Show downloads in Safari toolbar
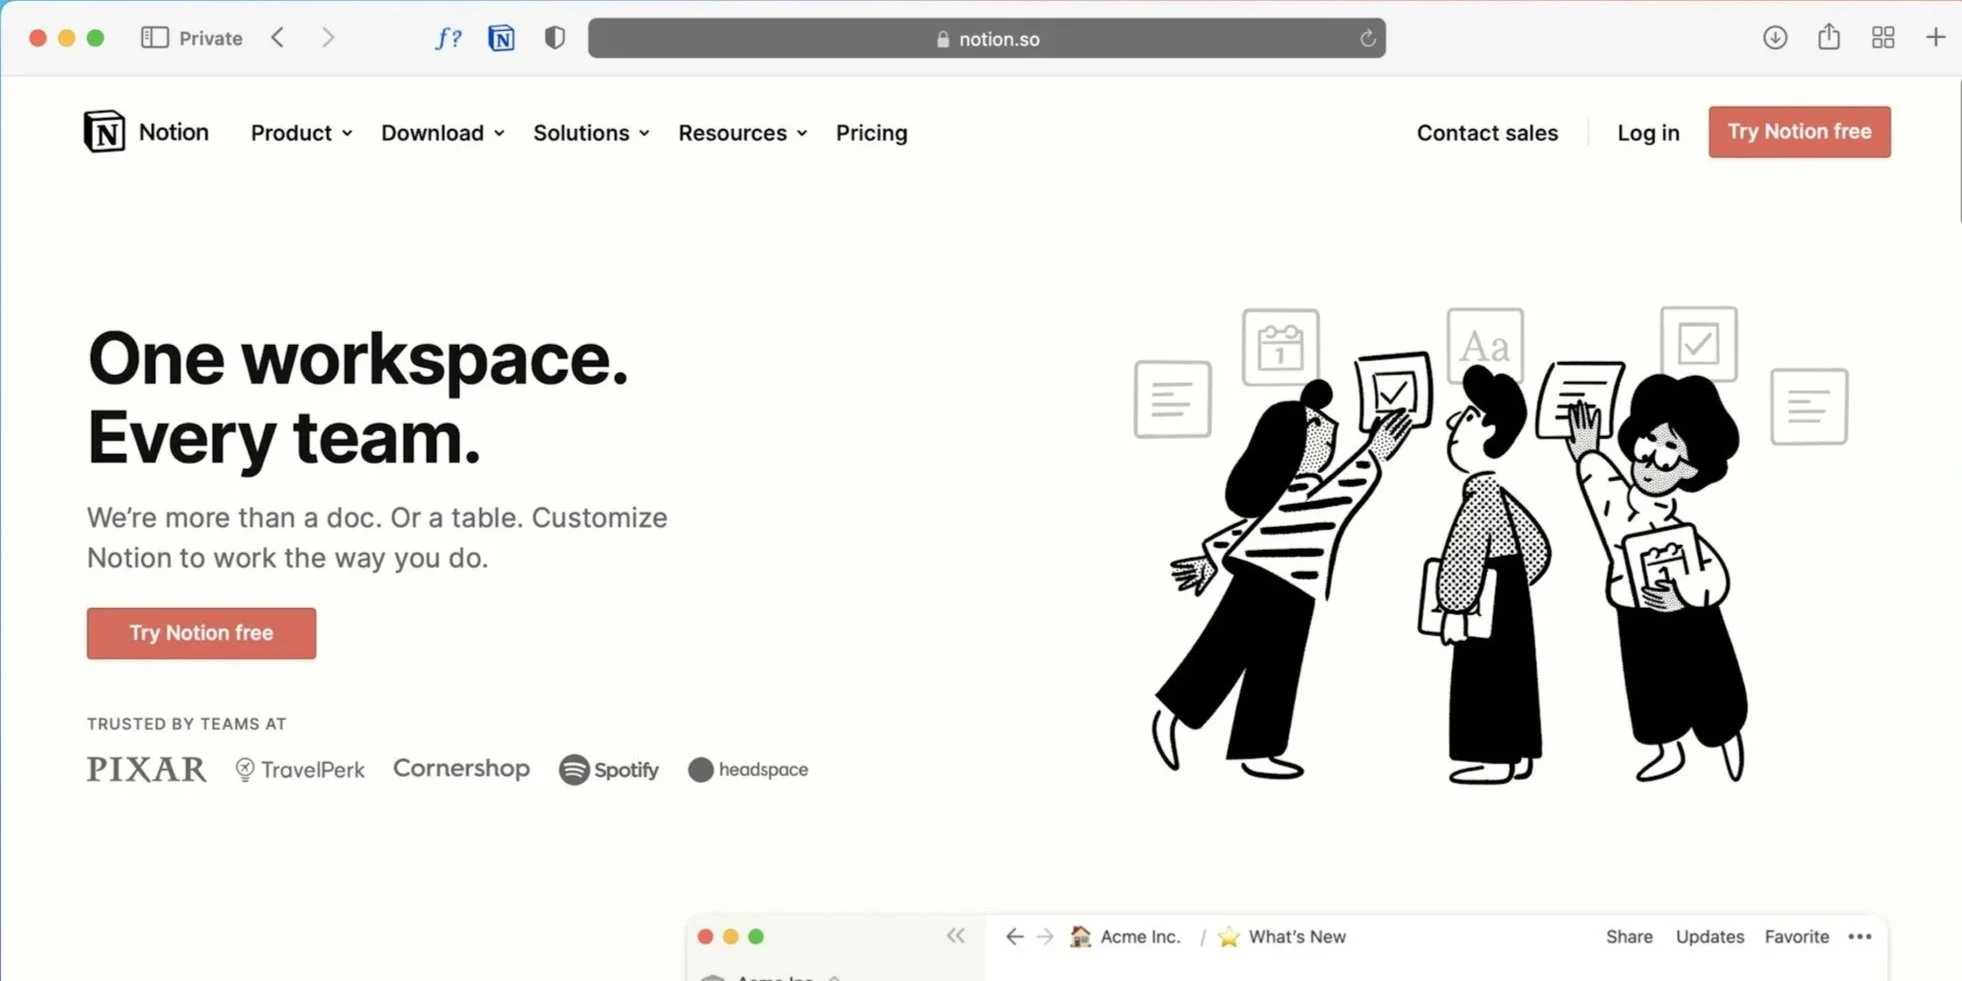The width and height of the screenshot is (1962, 981). [x=1775, y=38]
